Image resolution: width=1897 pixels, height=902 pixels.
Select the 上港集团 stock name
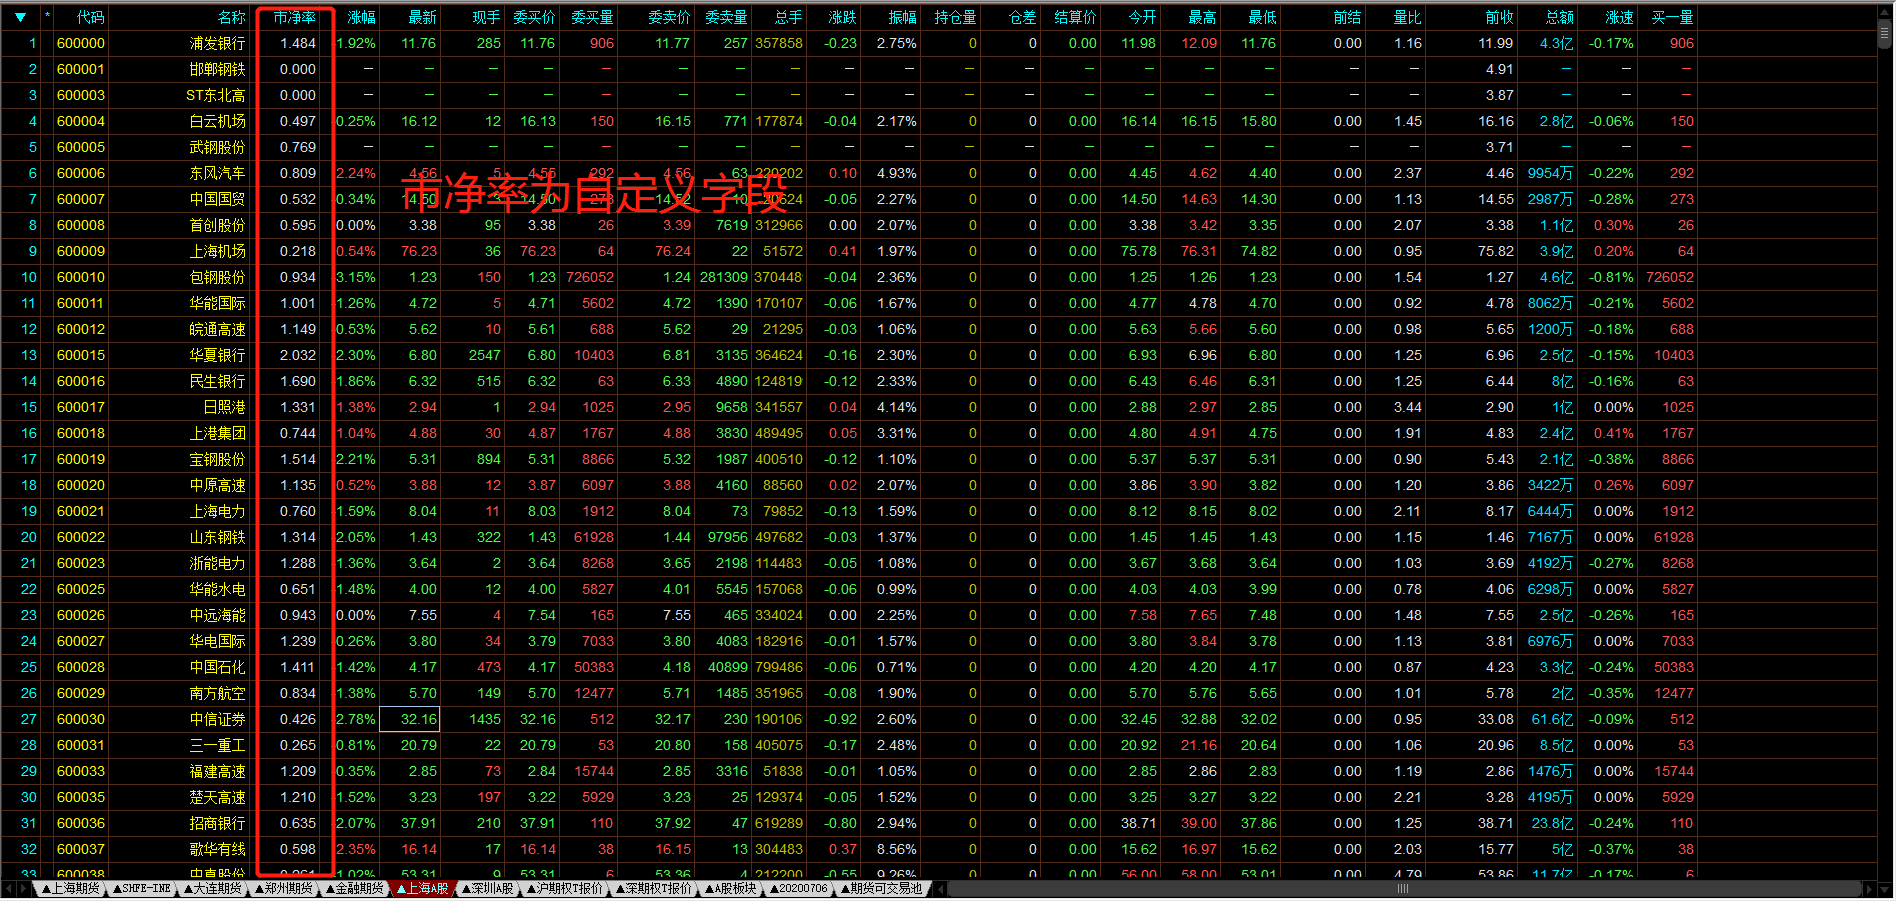click(x=217, y=433)
